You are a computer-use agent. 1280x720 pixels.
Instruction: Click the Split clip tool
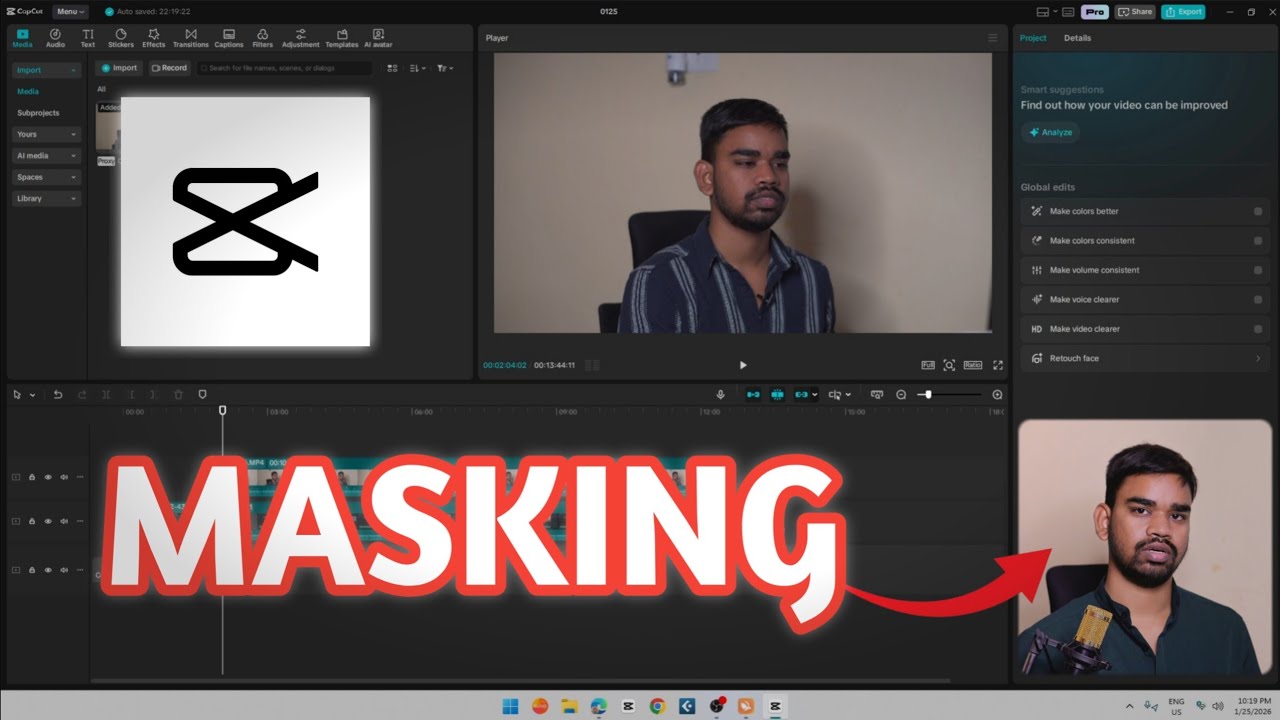(106, 395)
